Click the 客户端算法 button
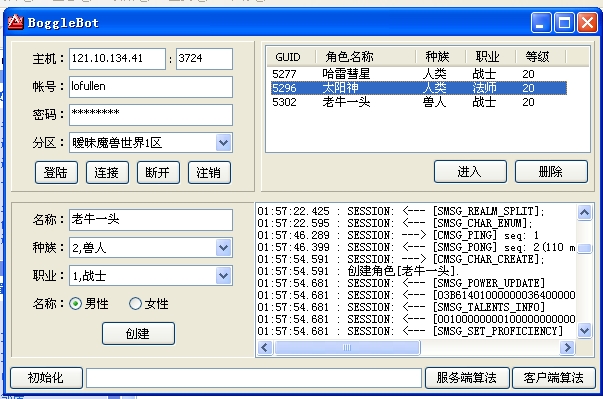The width and height of the screenshot is (603, 399). pyautogui.click(x=554, y=378)
